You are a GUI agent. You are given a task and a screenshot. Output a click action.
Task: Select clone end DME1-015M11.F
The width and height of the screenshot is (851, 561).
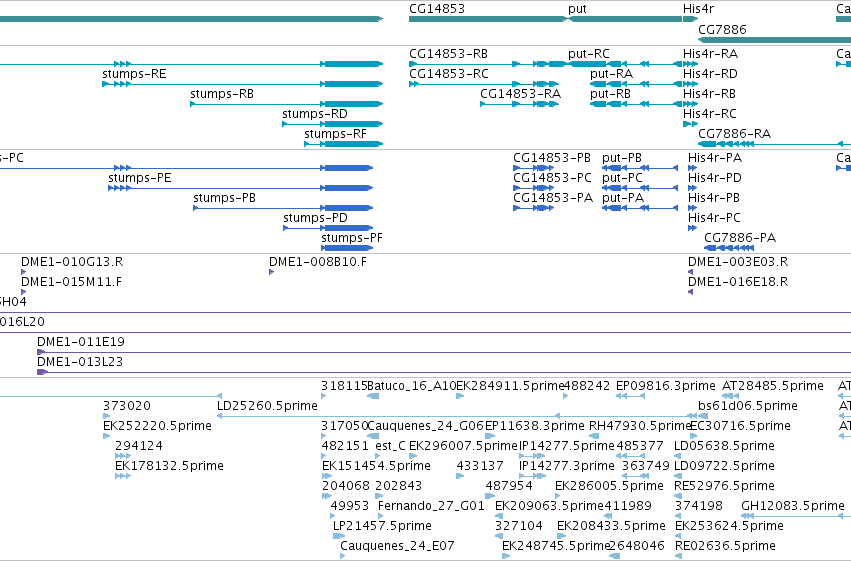click(x=23, y=292)
